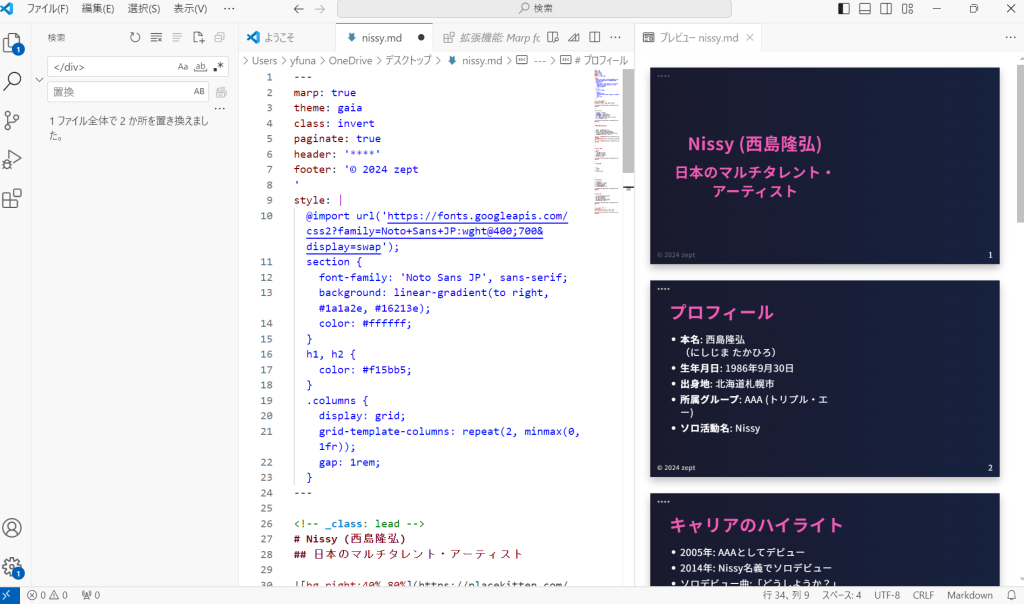Toggle match whole word option

[x=200, y=67]
